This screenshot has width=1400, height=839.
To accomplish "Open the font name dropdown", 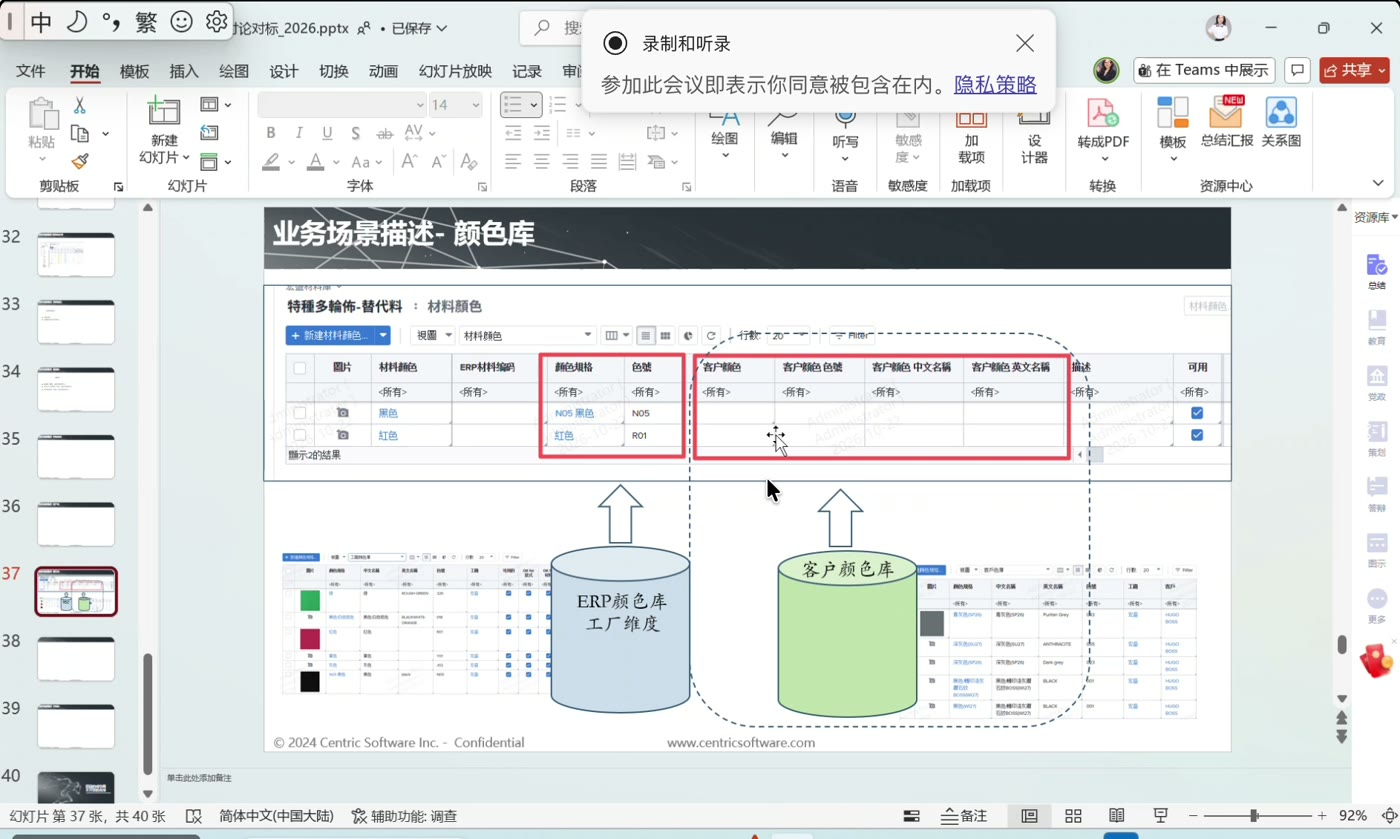I will [420, 105].
